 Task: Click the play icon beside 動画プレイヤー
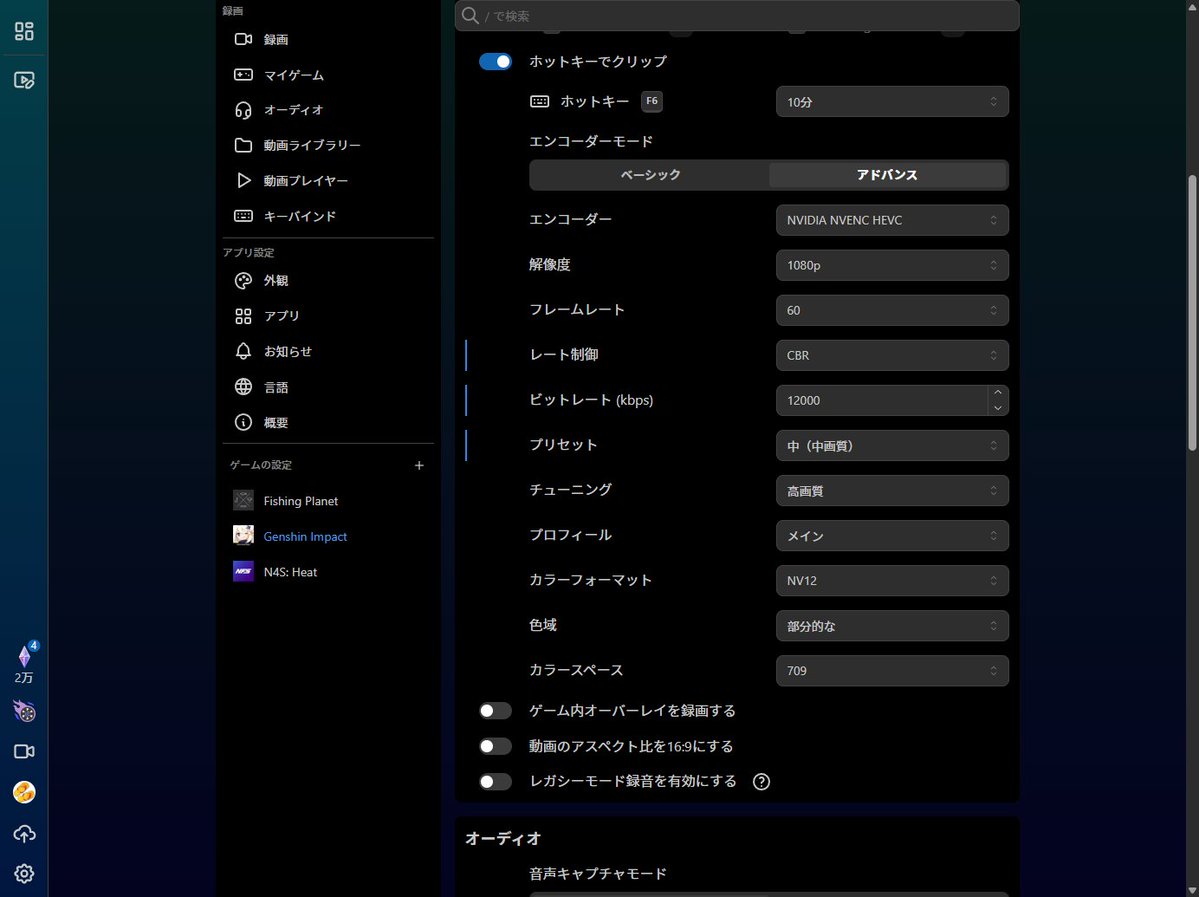coord(243,180)
